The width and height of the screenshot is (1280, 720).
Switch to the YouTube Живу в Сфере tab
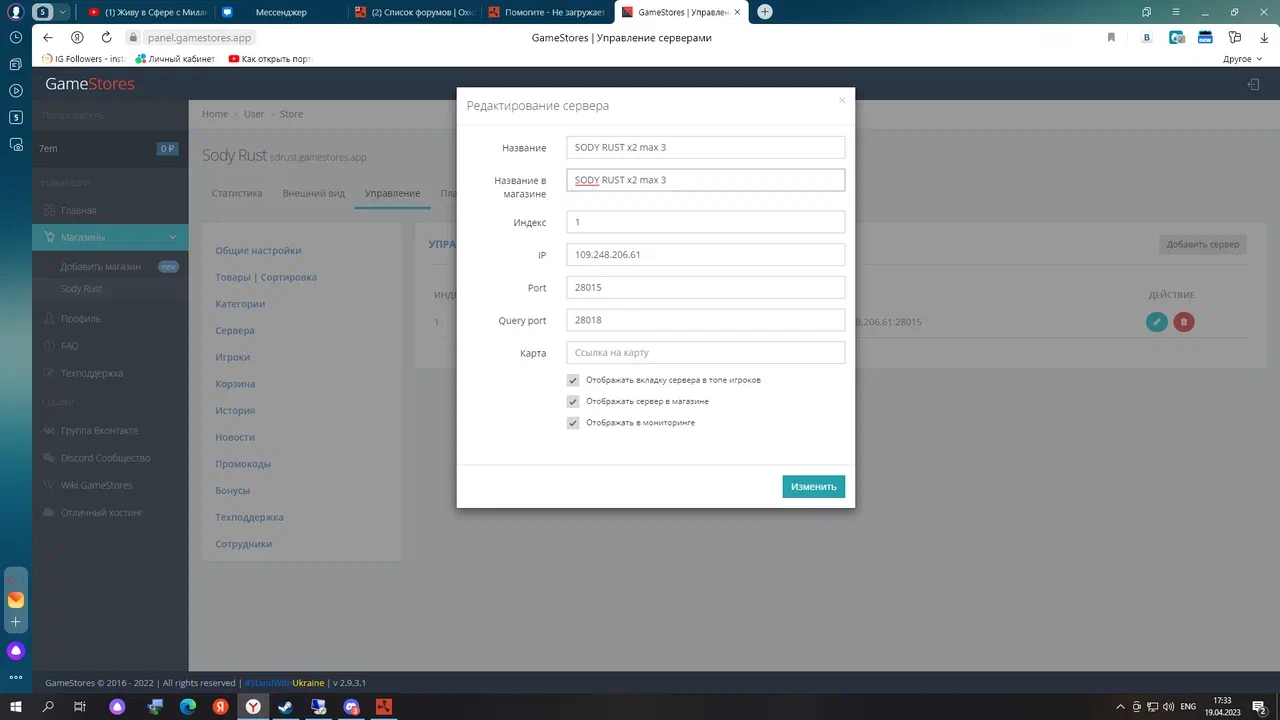[x=148, y=12]
